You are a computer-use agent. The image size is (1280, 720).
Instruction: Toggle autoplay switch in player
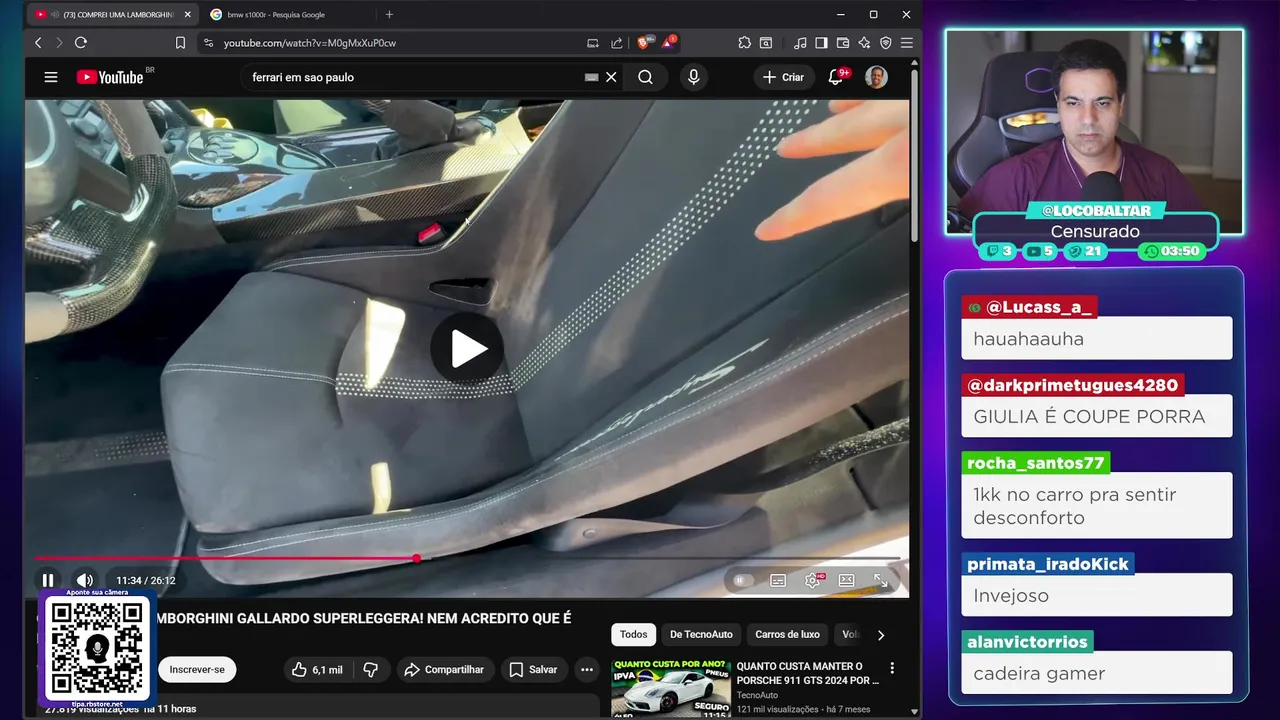(742, 580)
